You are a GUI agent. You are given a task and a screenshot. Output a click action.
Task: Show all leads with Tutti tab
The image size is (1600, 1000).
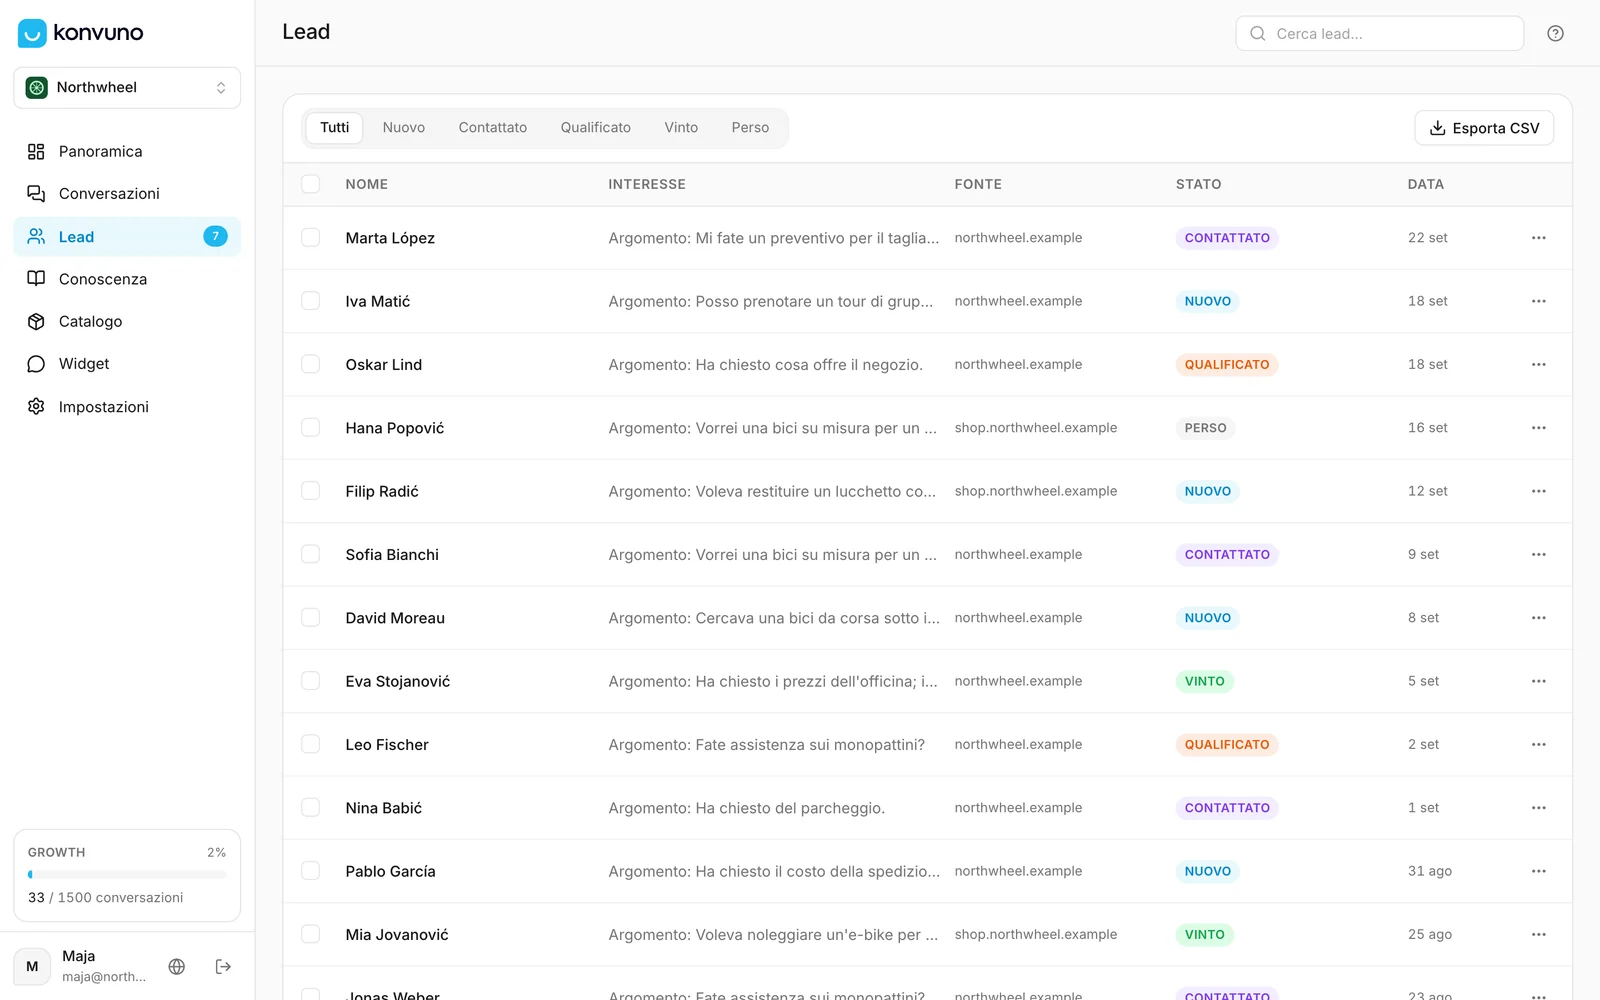335,128
